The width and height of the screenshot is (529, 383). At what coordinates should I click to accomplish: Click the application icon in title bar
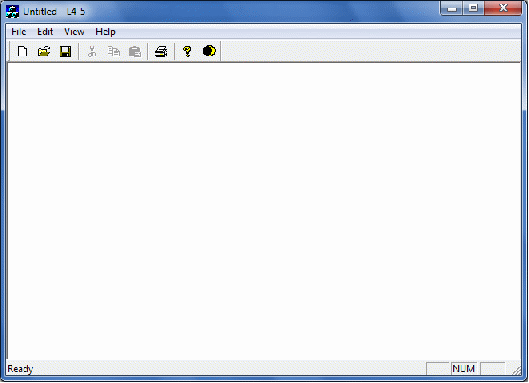pyautogui.click(x=12, y=11)
